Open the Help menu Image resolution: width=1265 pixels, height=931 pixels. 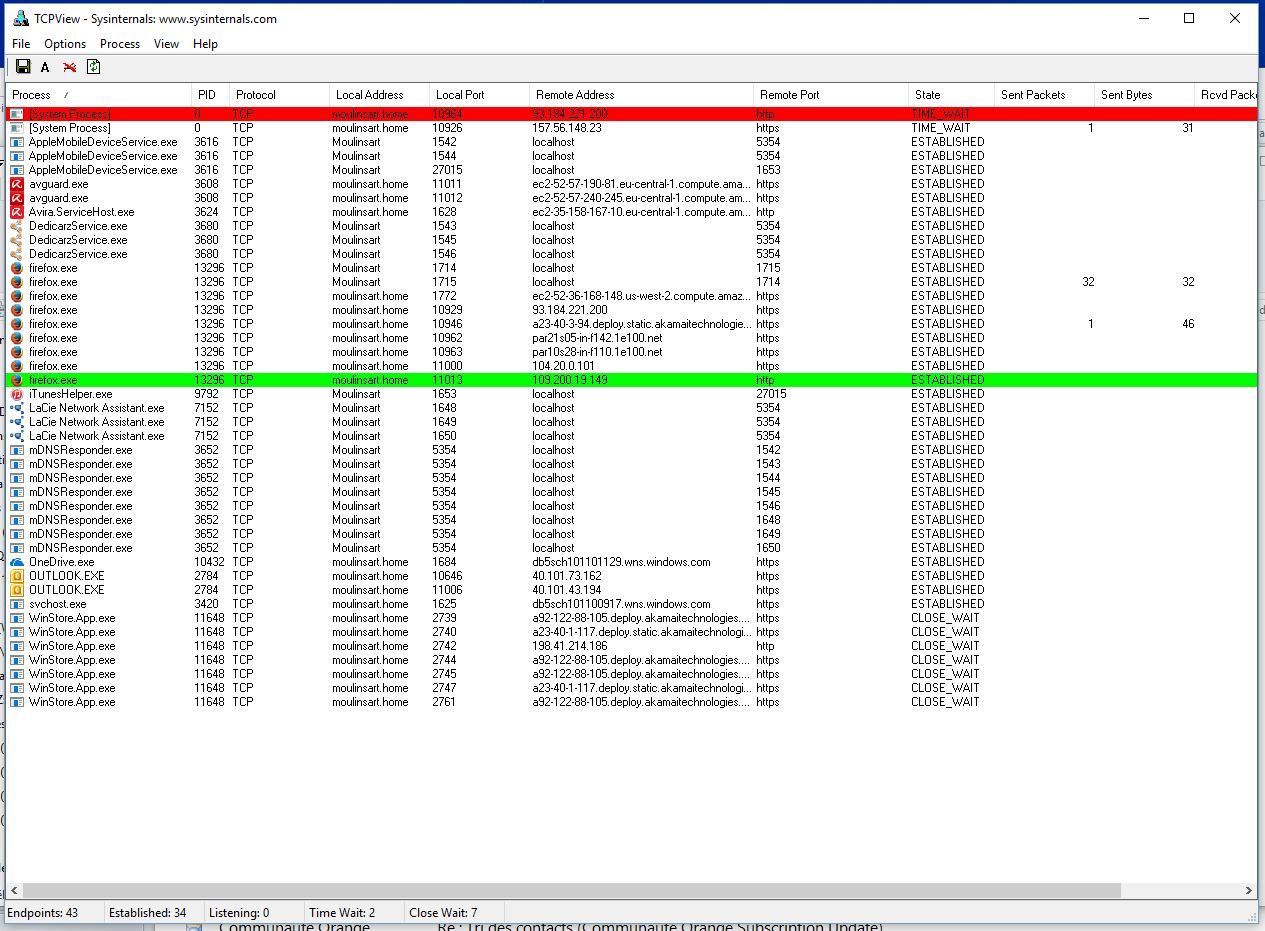click(205, 44)
